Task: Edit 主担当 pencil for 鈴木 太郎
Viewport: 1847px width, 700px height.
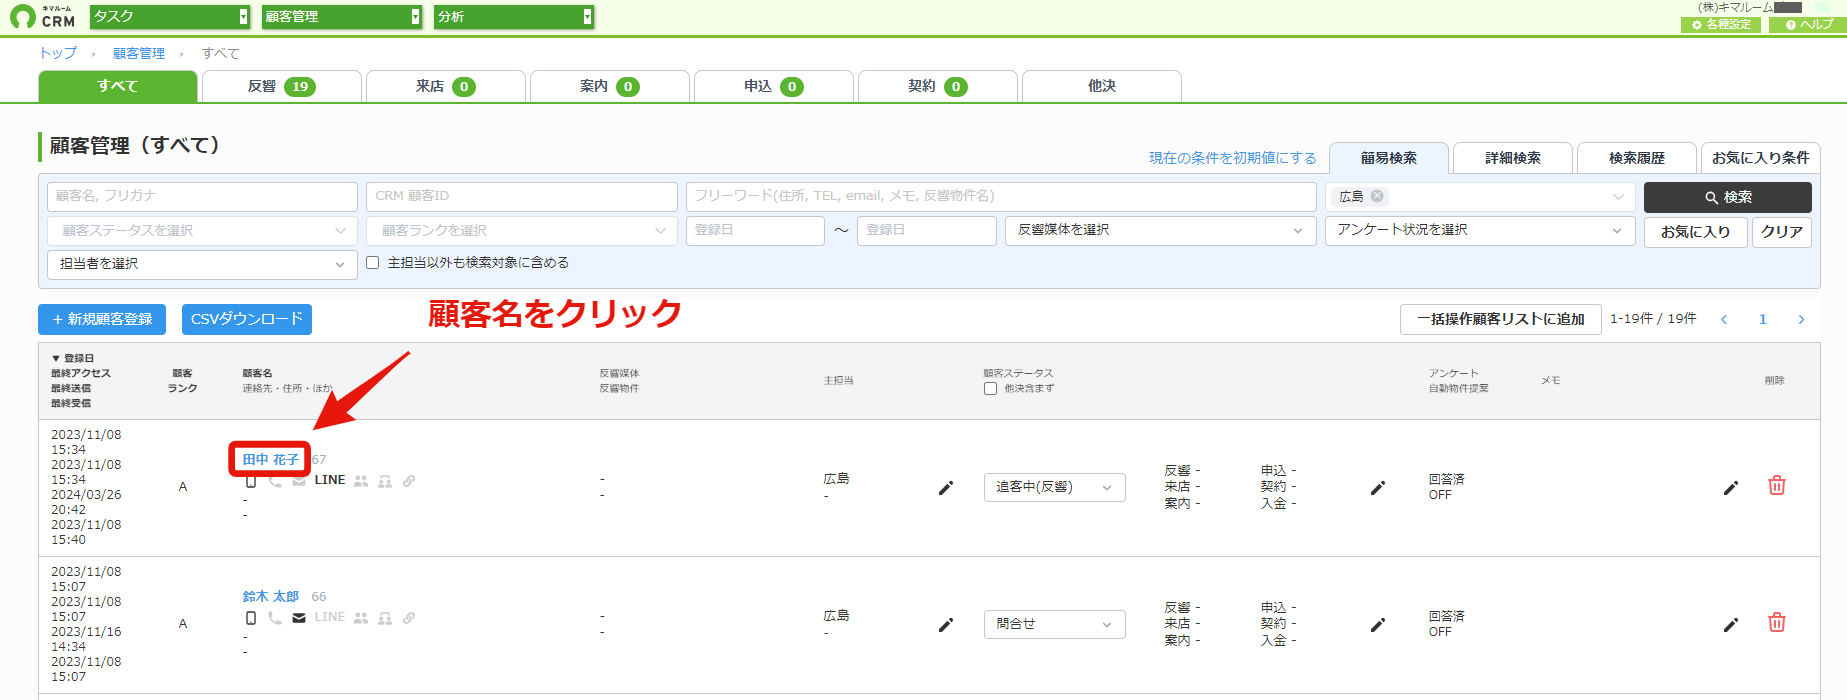Action: [946, 625]
